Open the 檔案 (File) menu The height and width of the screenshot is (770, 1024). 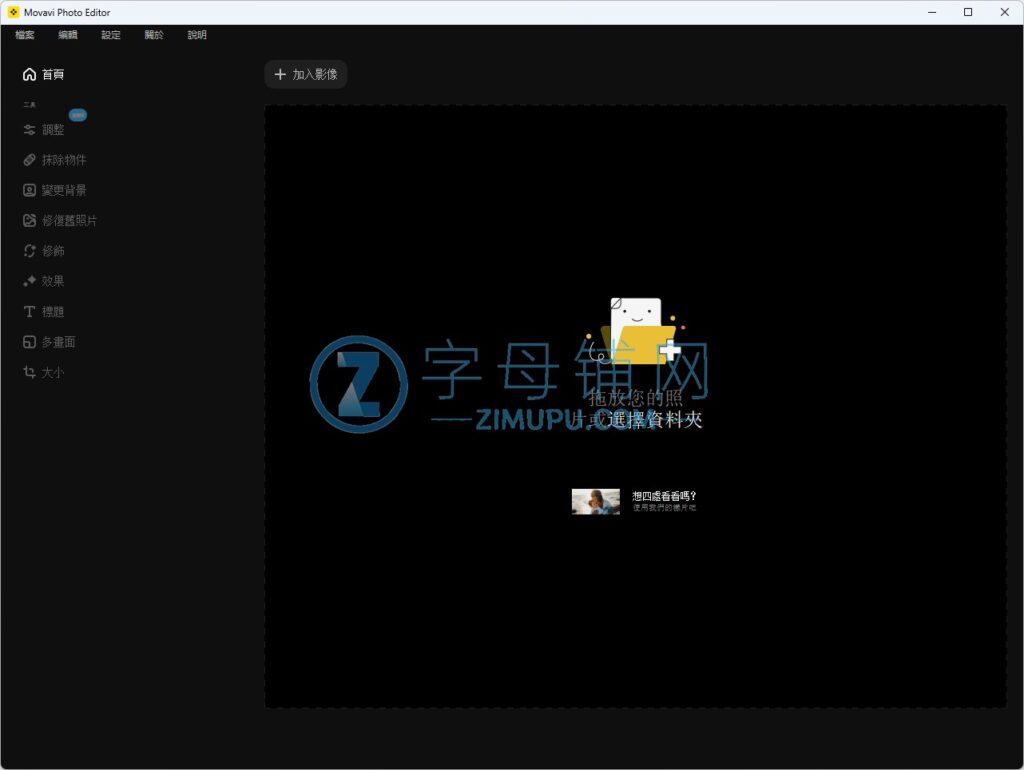point(25,35)
